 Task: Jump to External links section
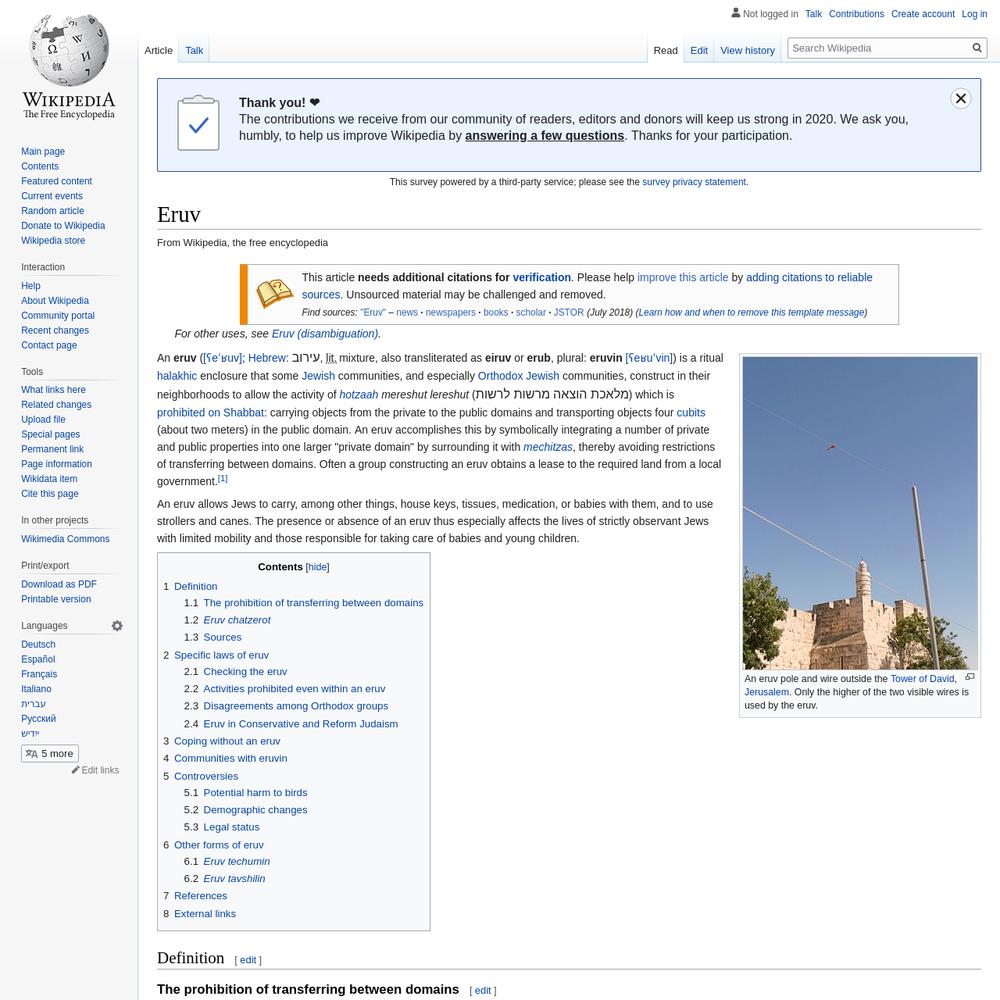(x=205, y=913)
